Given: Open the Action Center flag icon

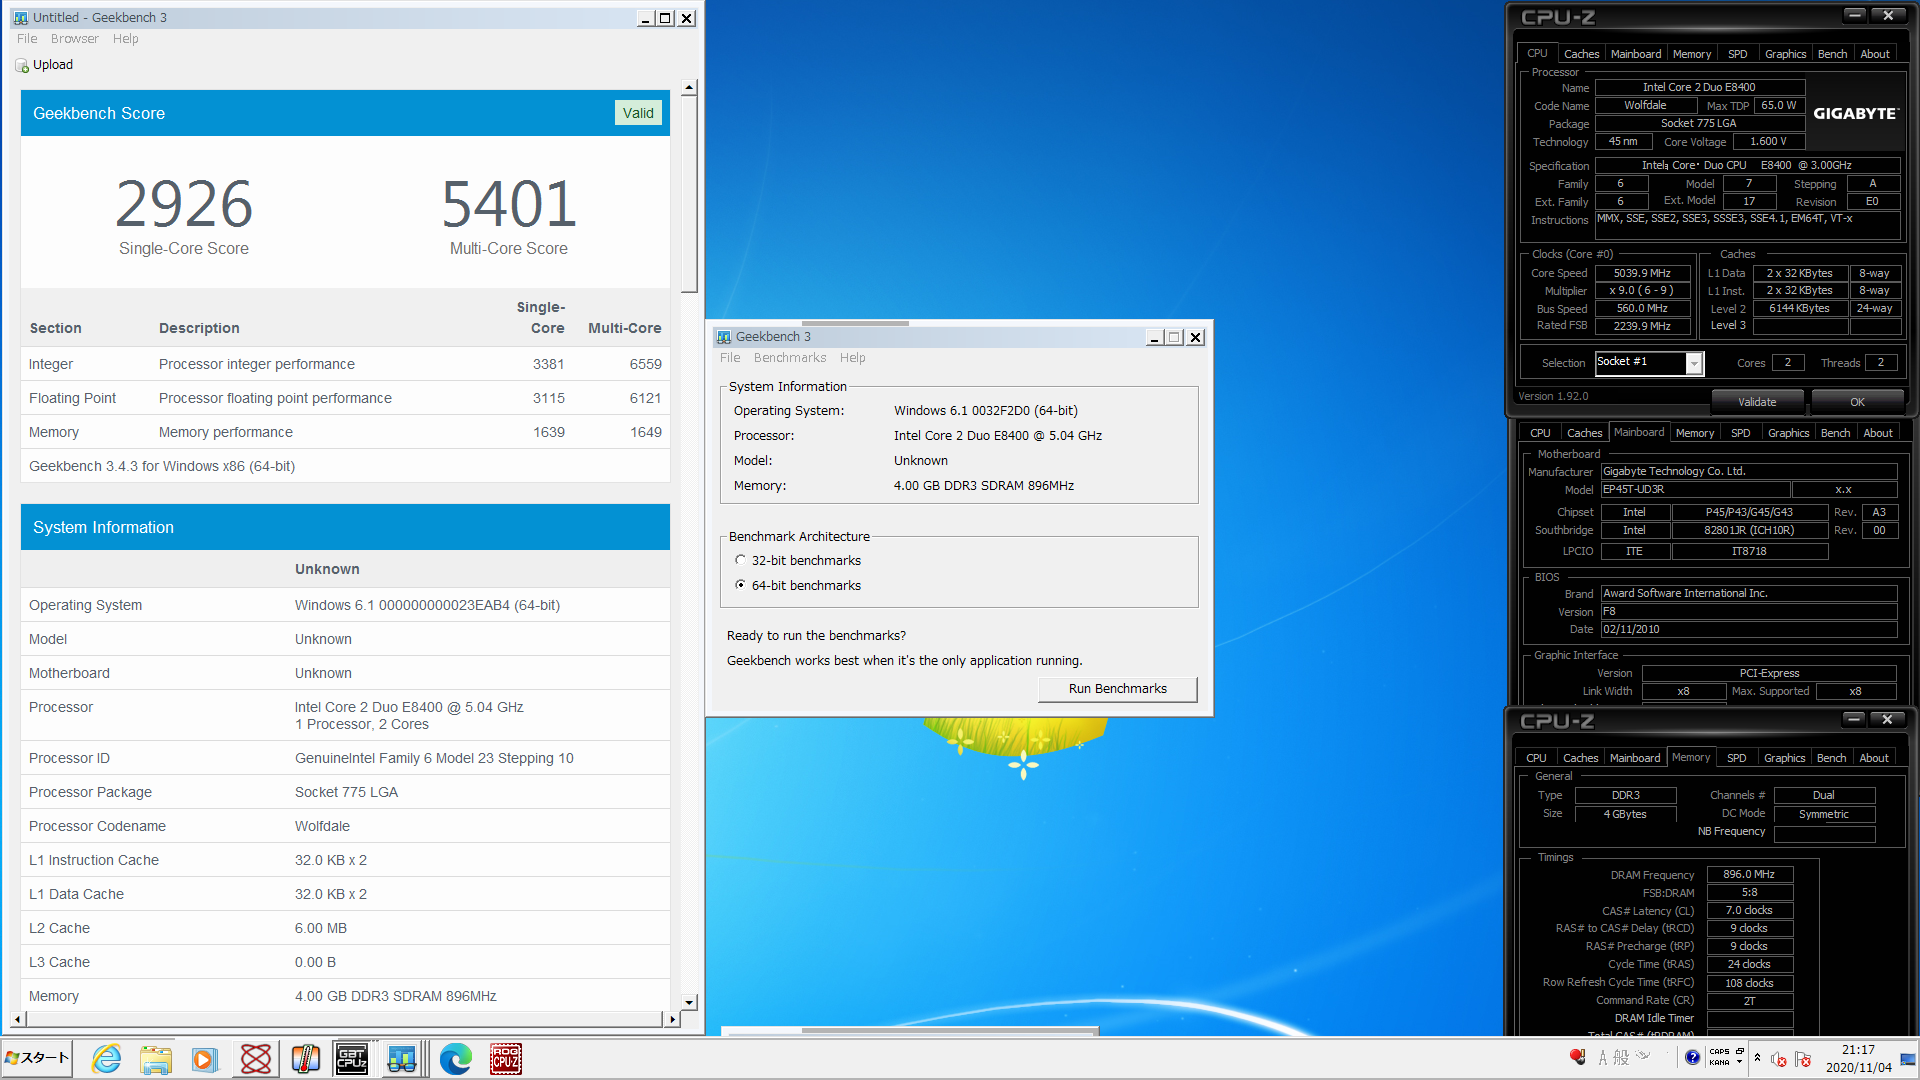Looking at the screenshot, I should tap(1803, 1059).
